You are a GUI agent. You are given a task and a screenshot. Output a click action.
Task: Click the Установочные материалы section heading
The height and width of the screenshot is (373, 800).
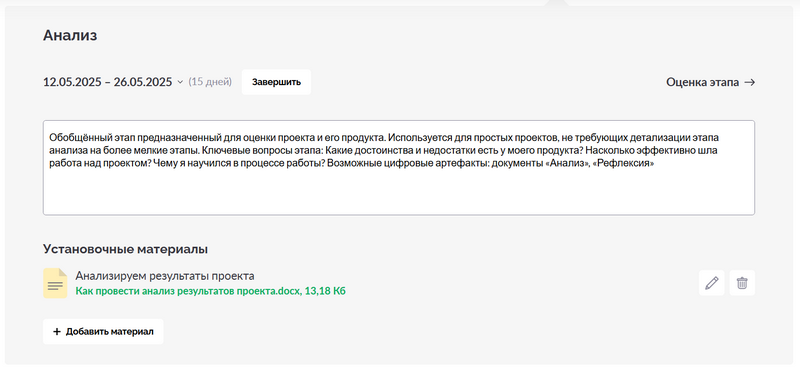[x=125, y=250]
